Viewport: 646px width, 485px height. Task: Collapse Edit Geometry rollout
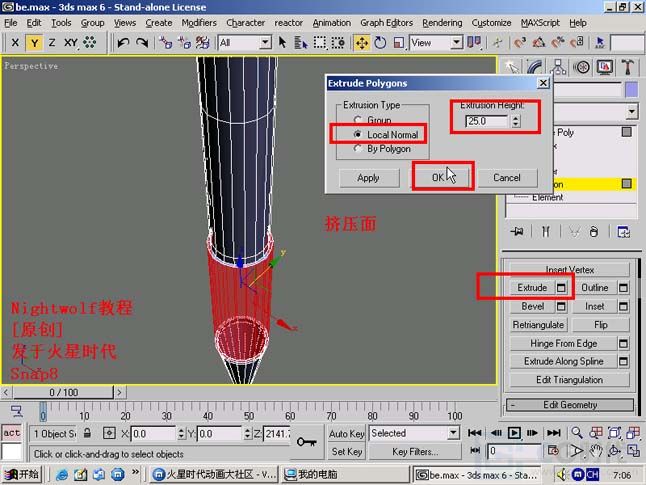[570, 405]
